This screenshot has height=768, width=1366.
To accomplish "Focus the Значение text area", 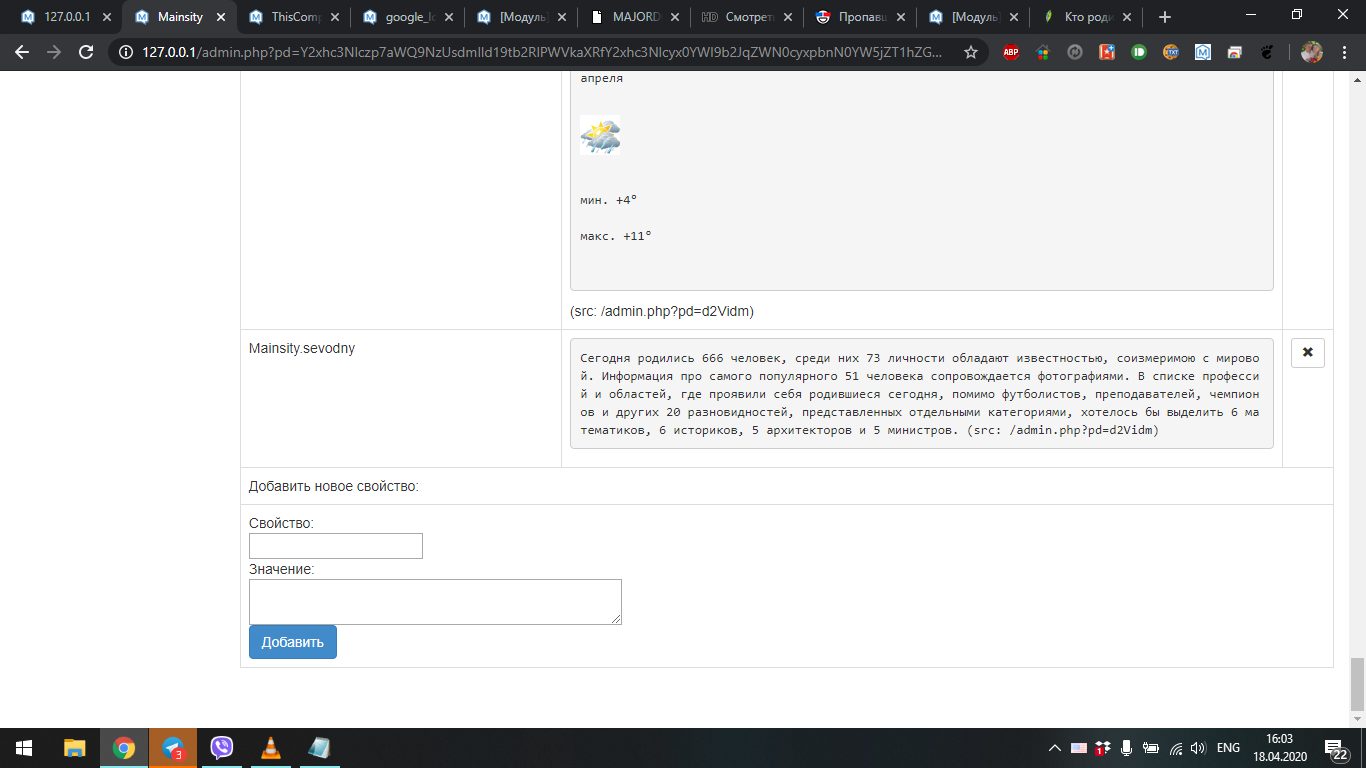I will (x=435, y=602).
